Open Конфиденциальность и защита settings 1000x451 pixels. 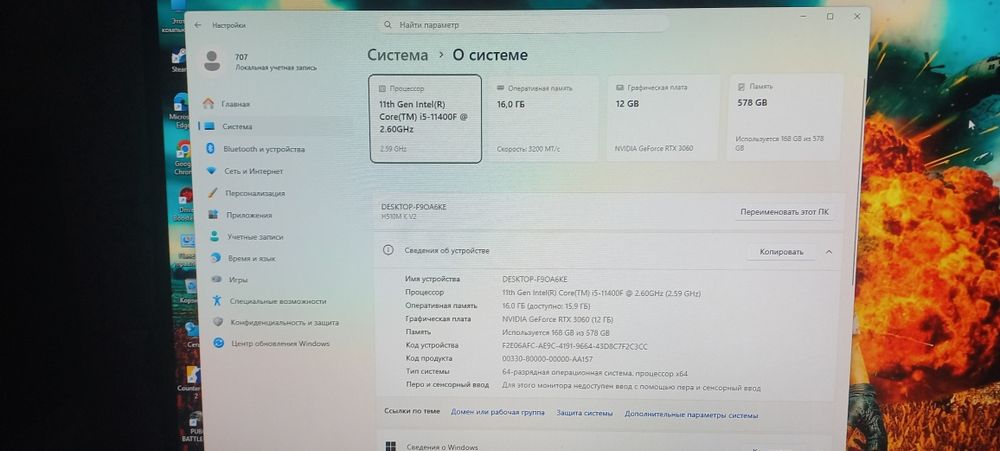coord(284,322)
